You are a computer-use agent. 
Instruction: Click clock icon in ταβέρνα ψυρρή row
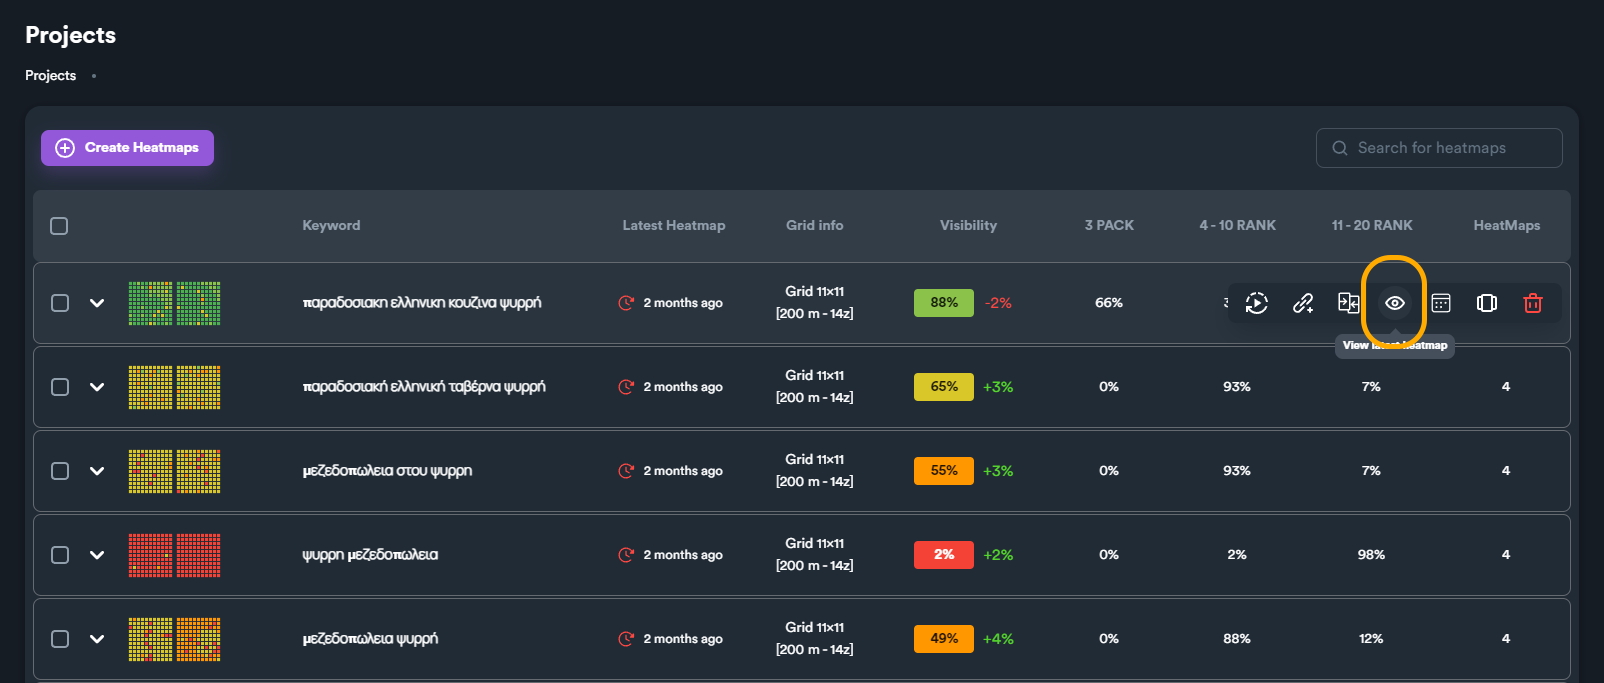626,387
